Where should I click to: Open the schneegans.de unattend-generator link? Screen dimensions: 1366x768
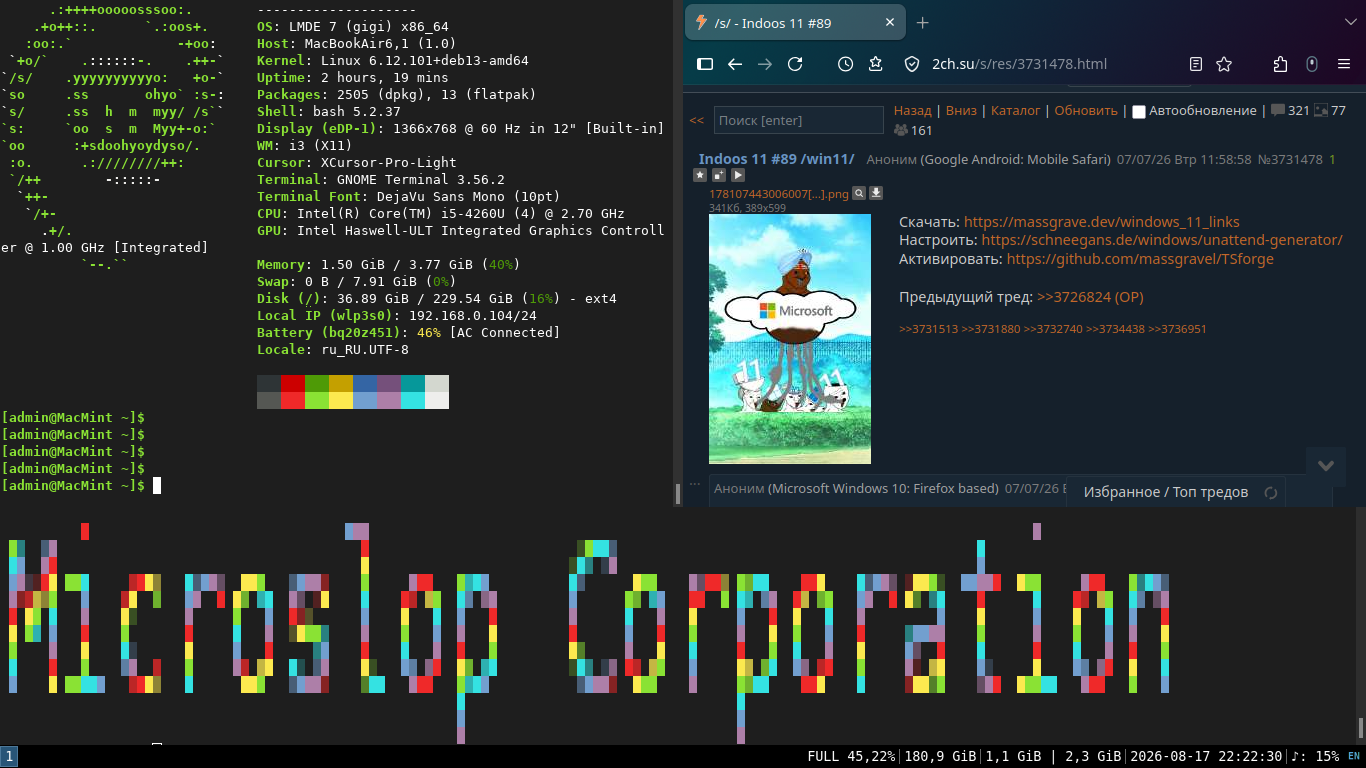[x=1162, y=240]
